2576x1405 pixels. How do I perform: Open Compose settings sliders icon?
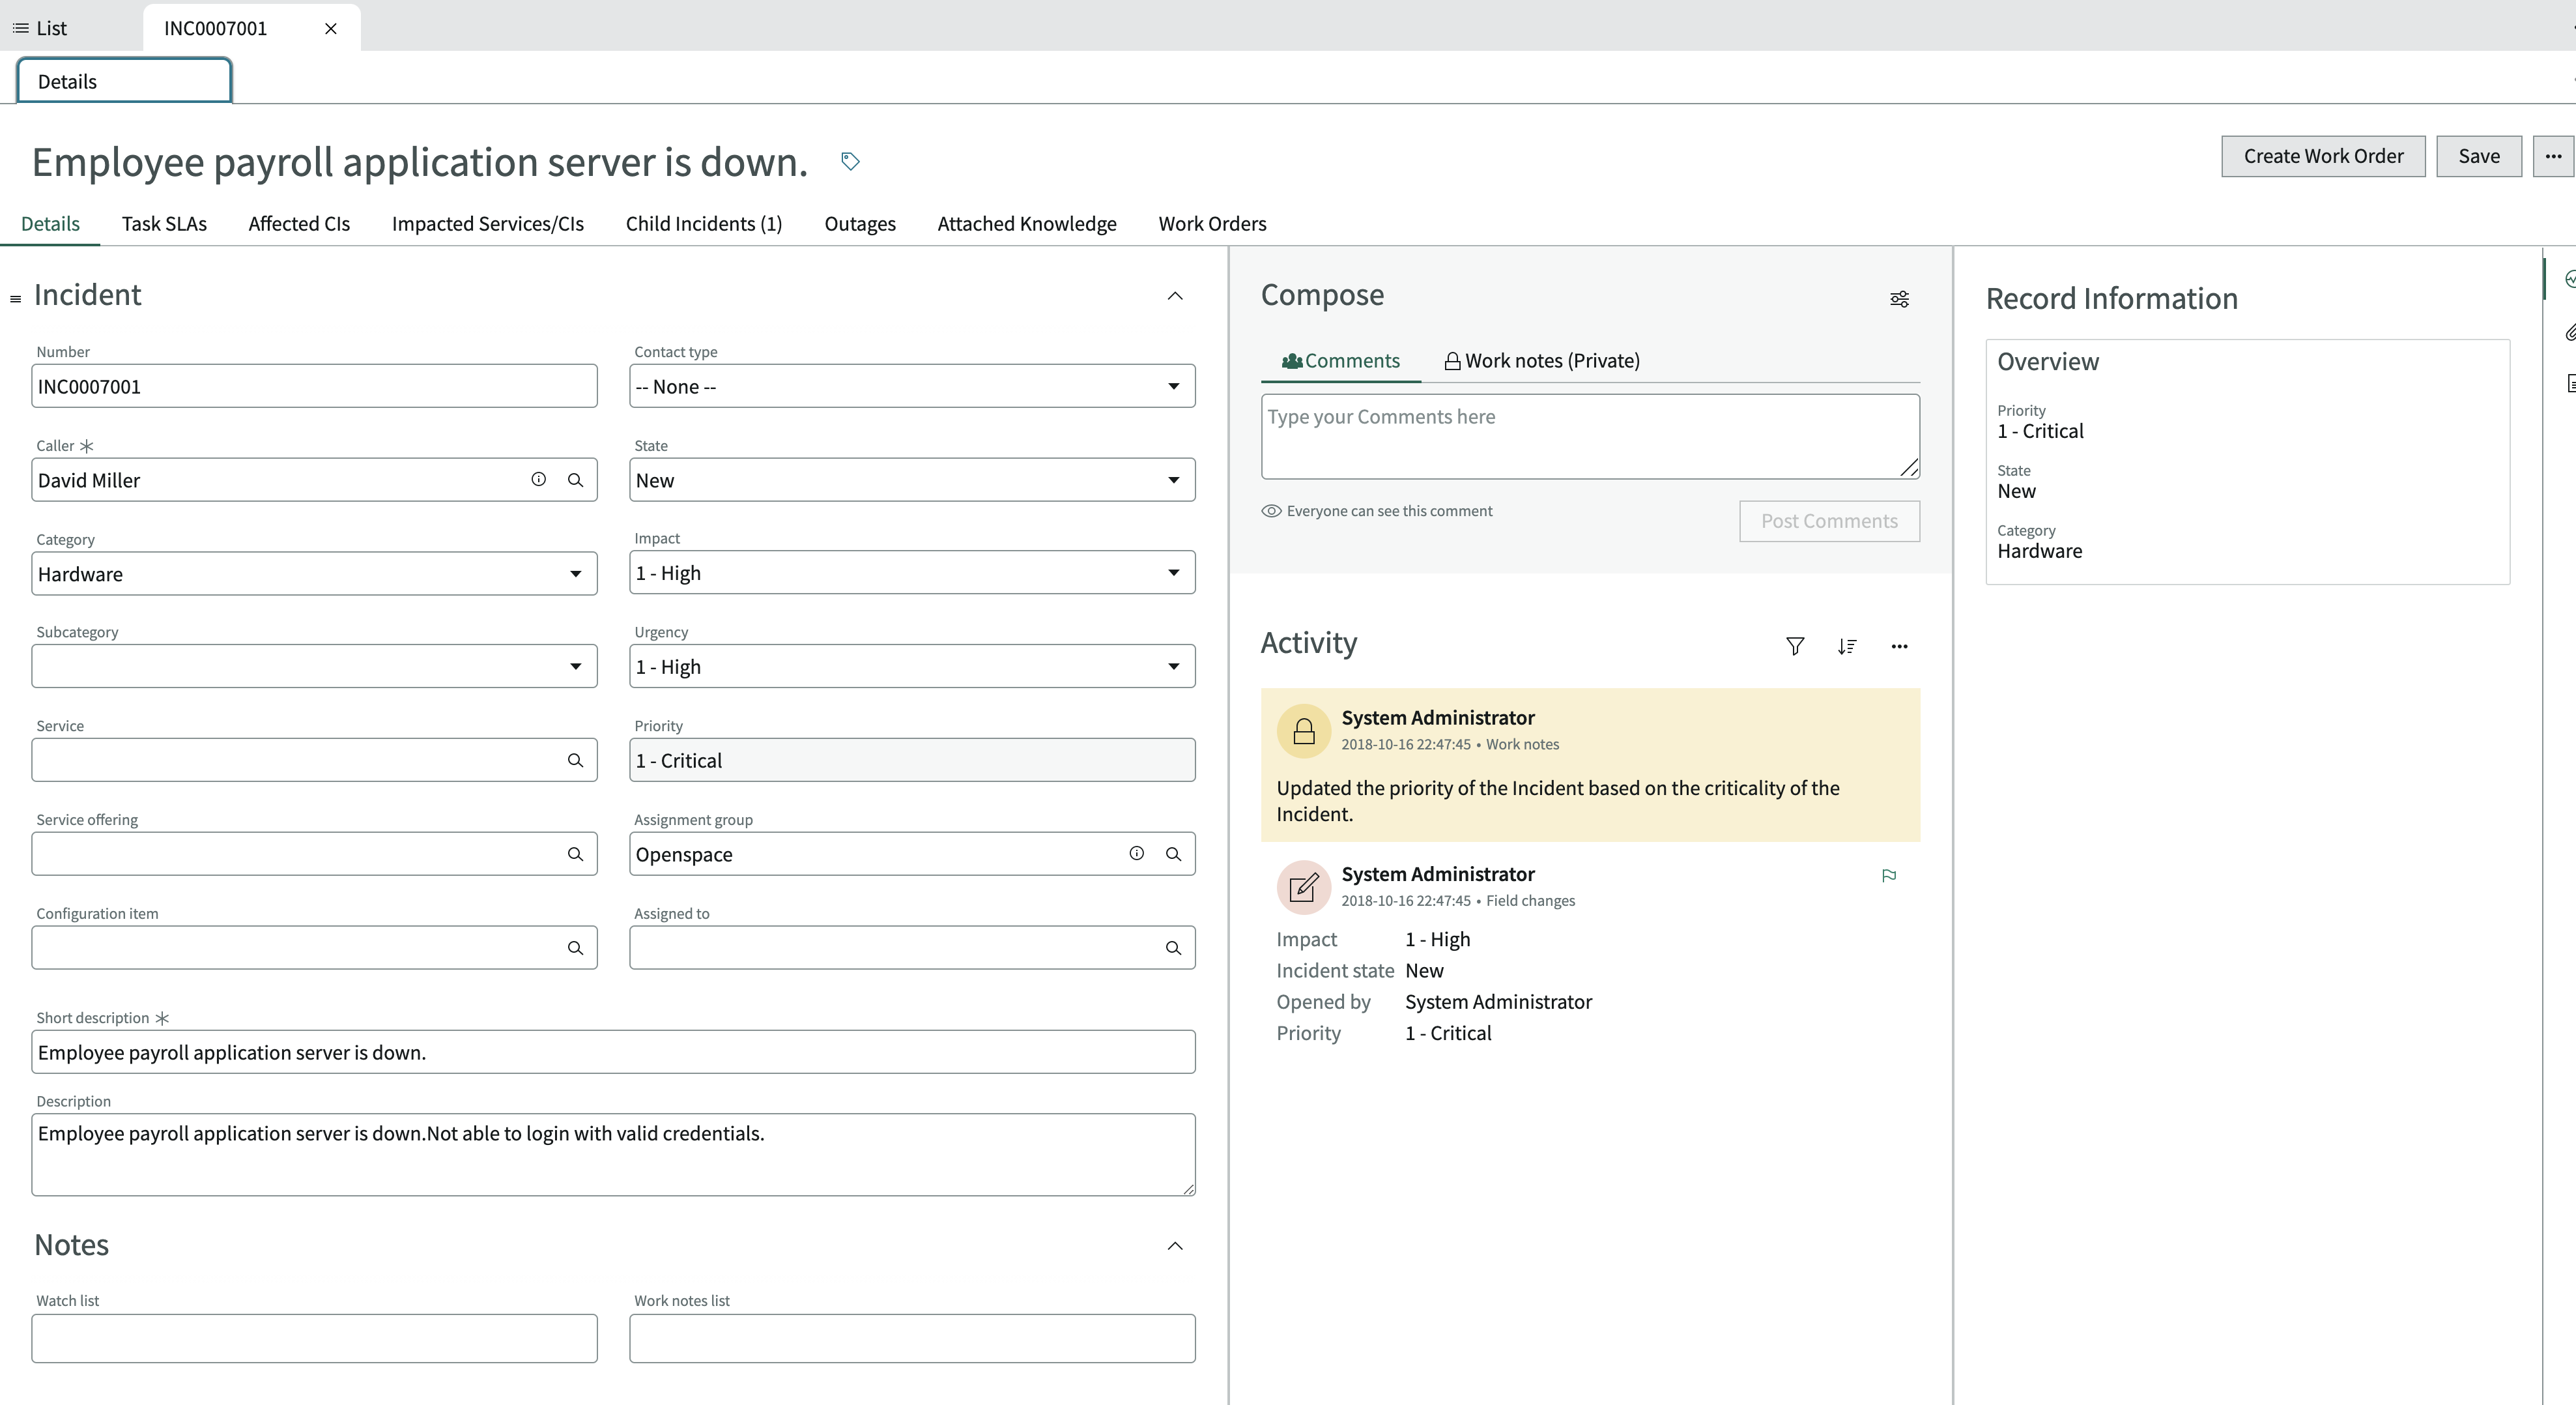1900,299
